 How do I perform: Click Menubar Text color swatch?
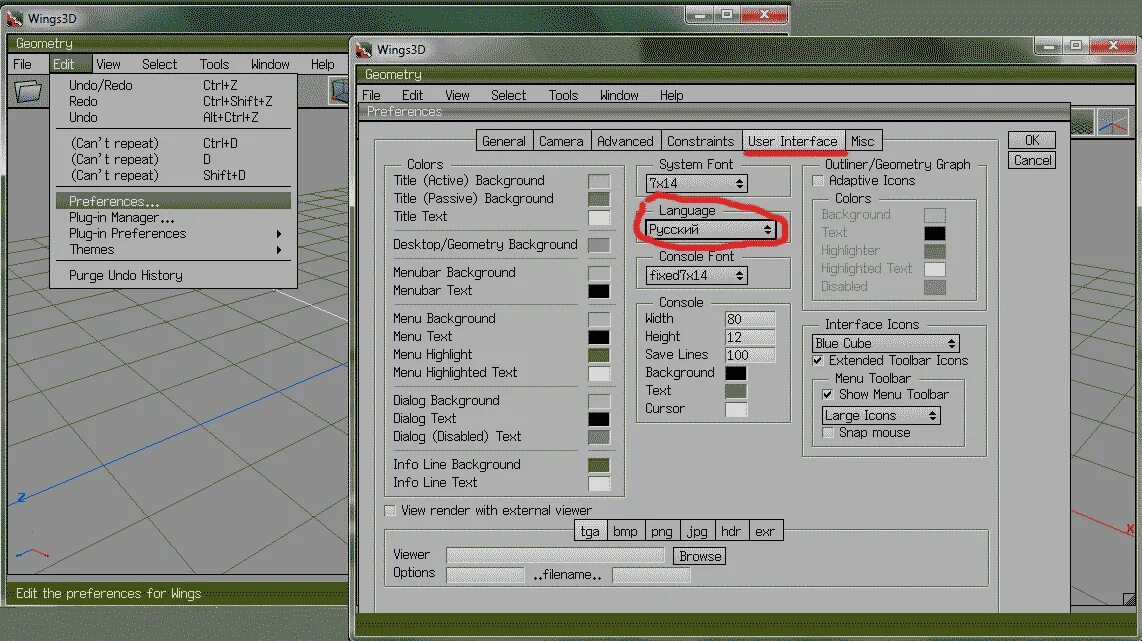click(599, 291)
